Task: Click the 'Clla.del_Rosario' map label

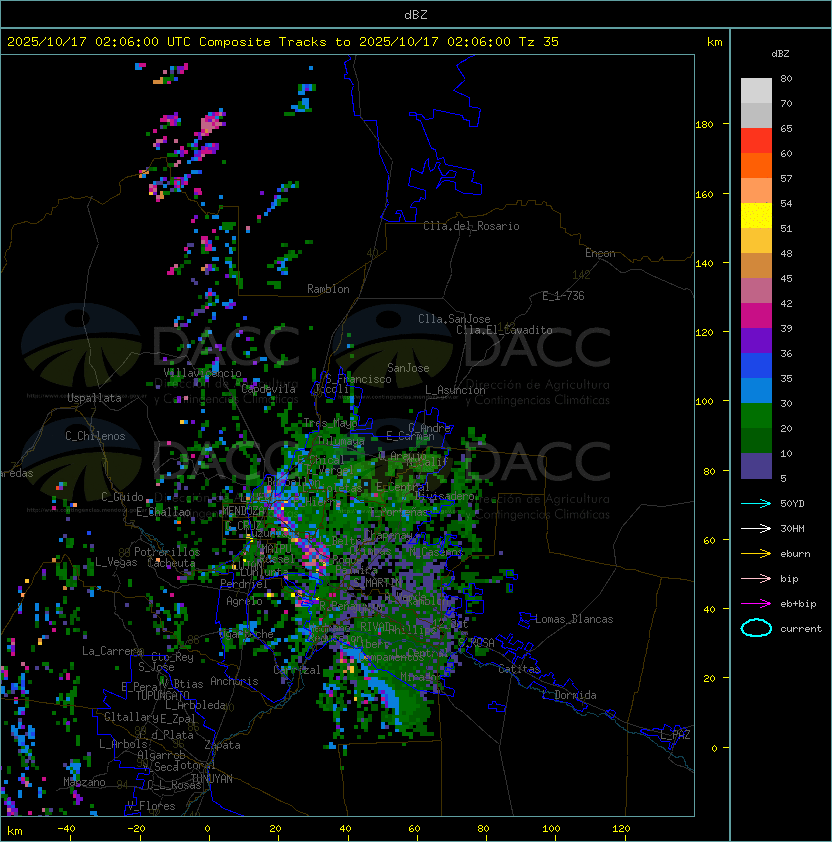Action: click(471, 226)
